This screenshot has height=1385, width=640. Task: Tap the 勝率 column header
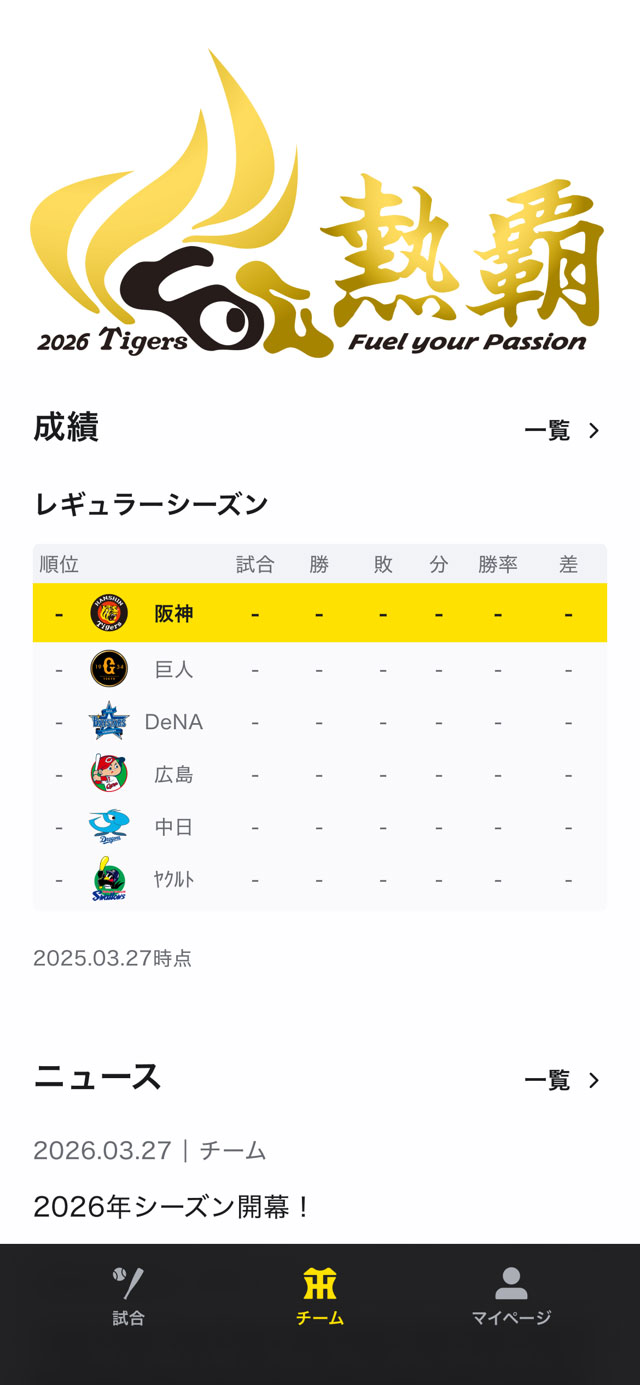pos(497,565)
